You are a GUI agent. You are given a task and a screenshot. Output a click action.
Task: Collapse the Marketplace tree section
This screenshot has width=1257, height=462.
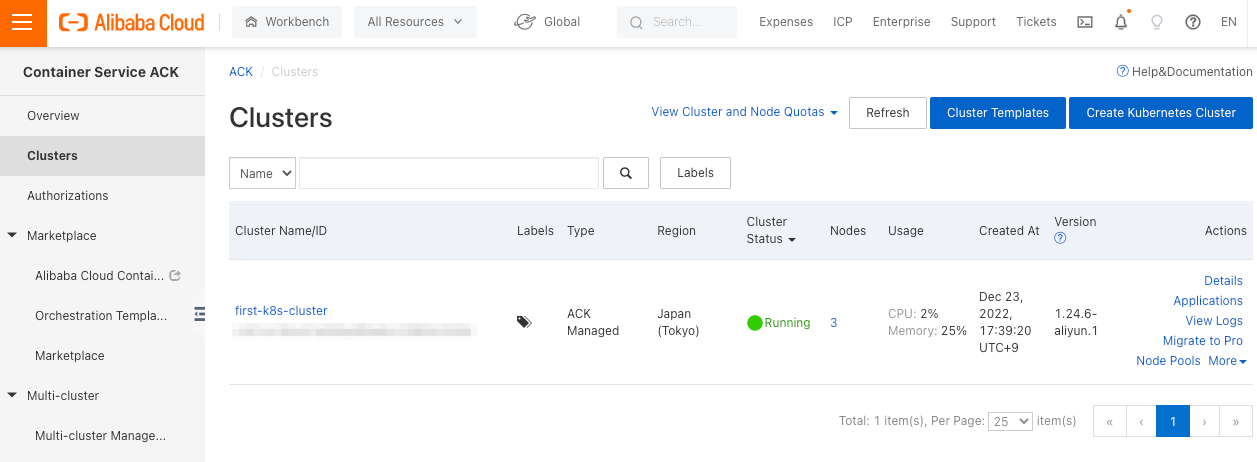(x=12, y=236)
